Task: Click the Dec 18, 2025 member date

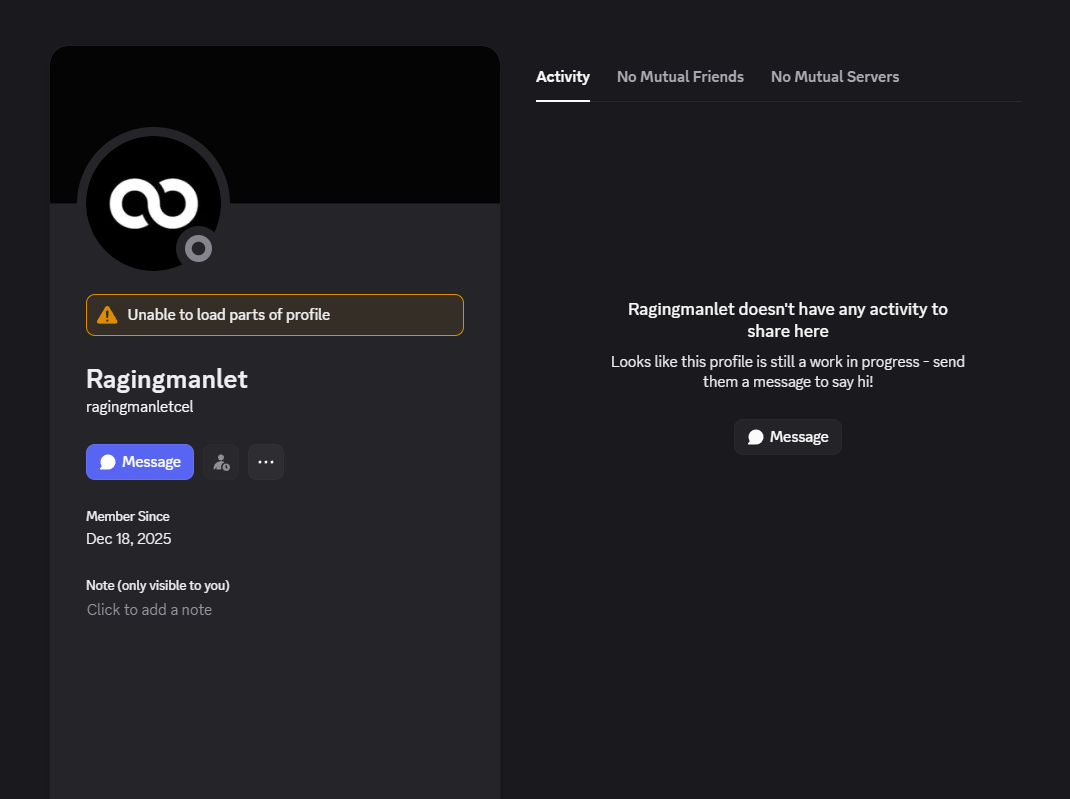Action: click(128, 539)
